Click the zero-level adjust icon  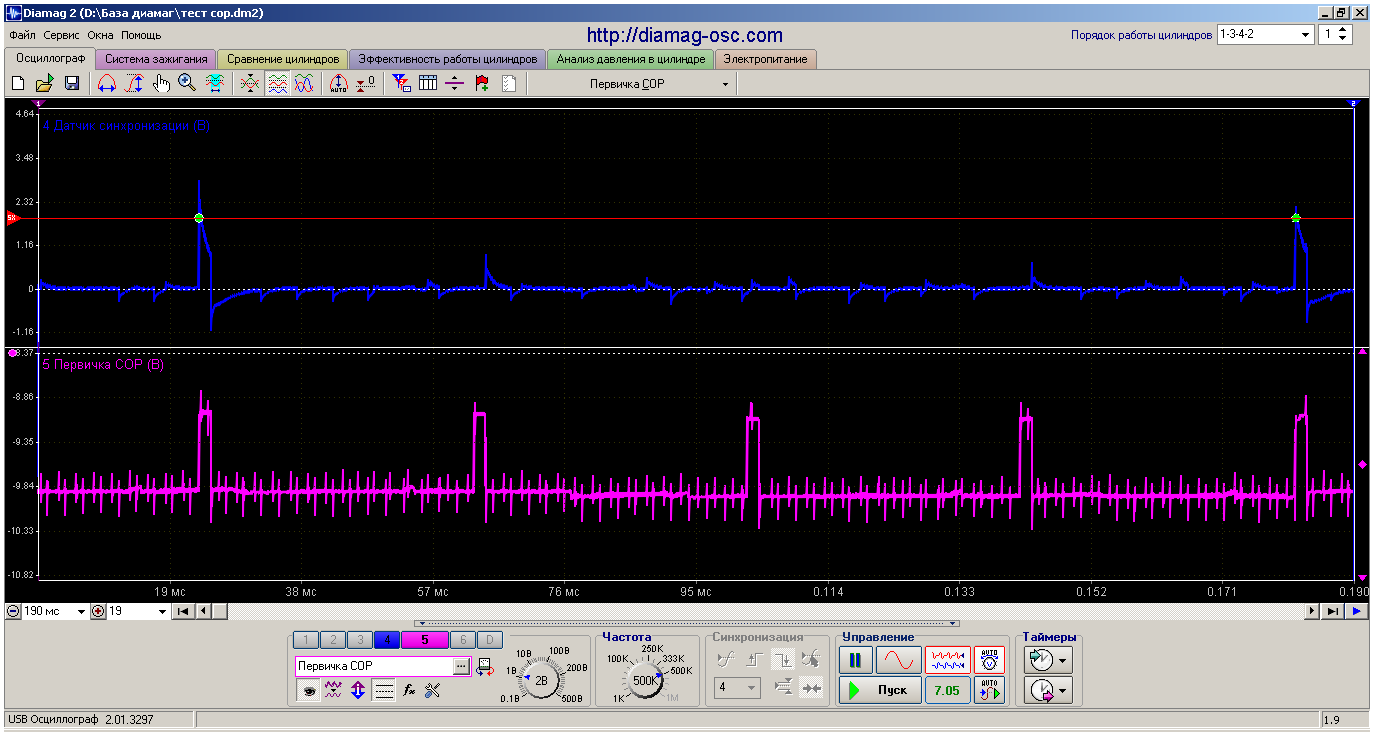click(366, 84)
